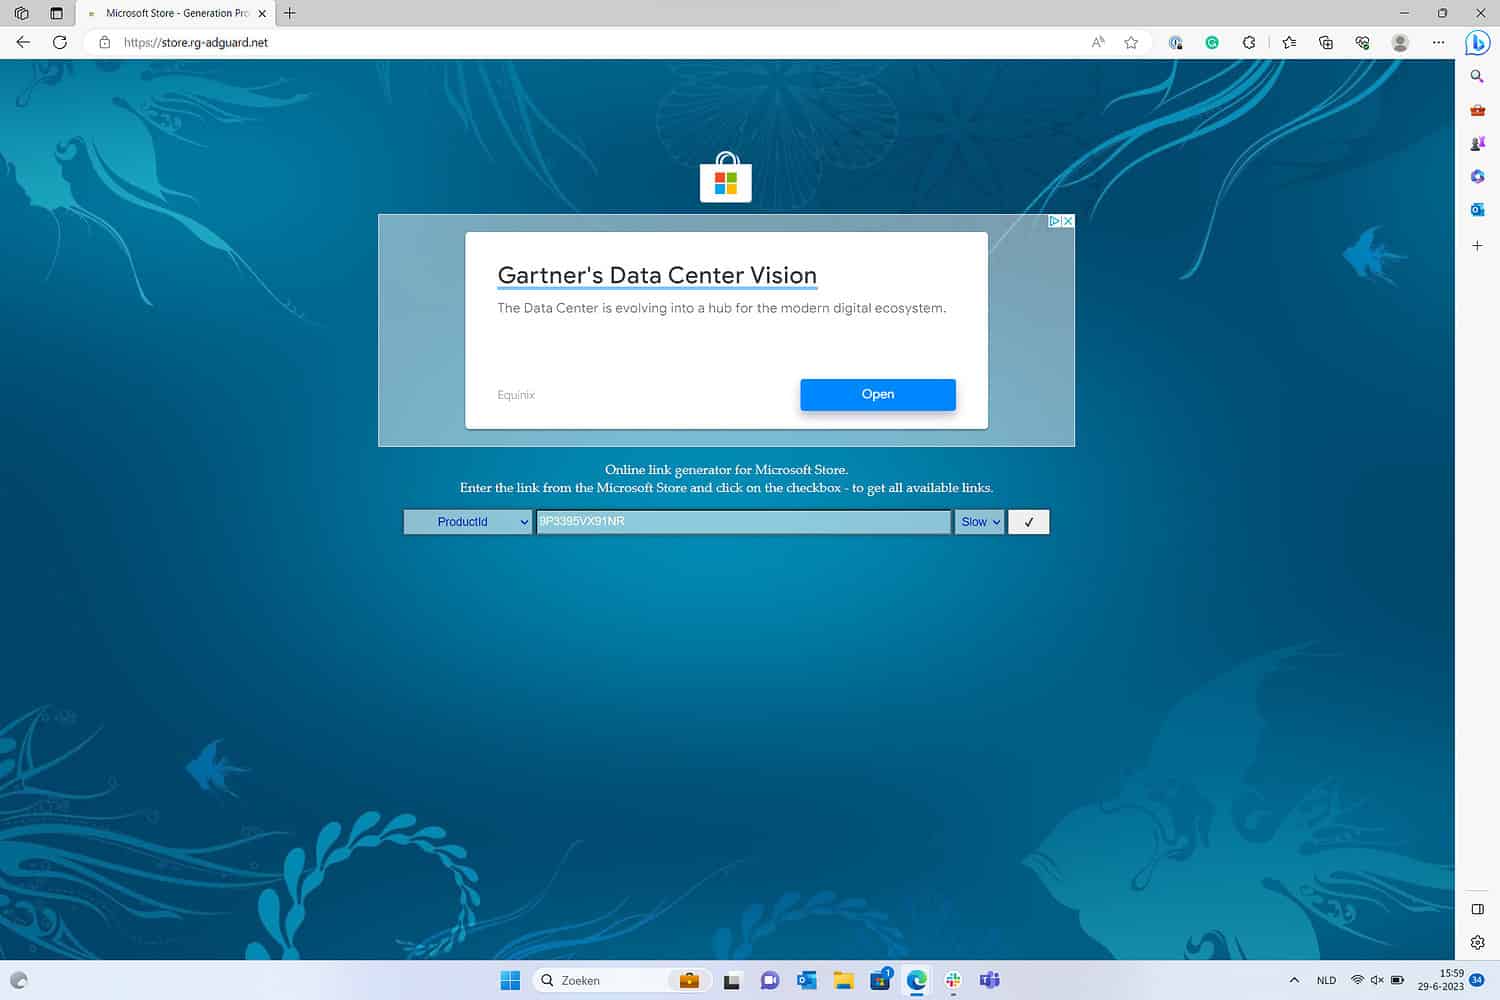Open sidebar Tools briefcase icon
This screenshot has width=1500, height=1000.
[1477, 110]
